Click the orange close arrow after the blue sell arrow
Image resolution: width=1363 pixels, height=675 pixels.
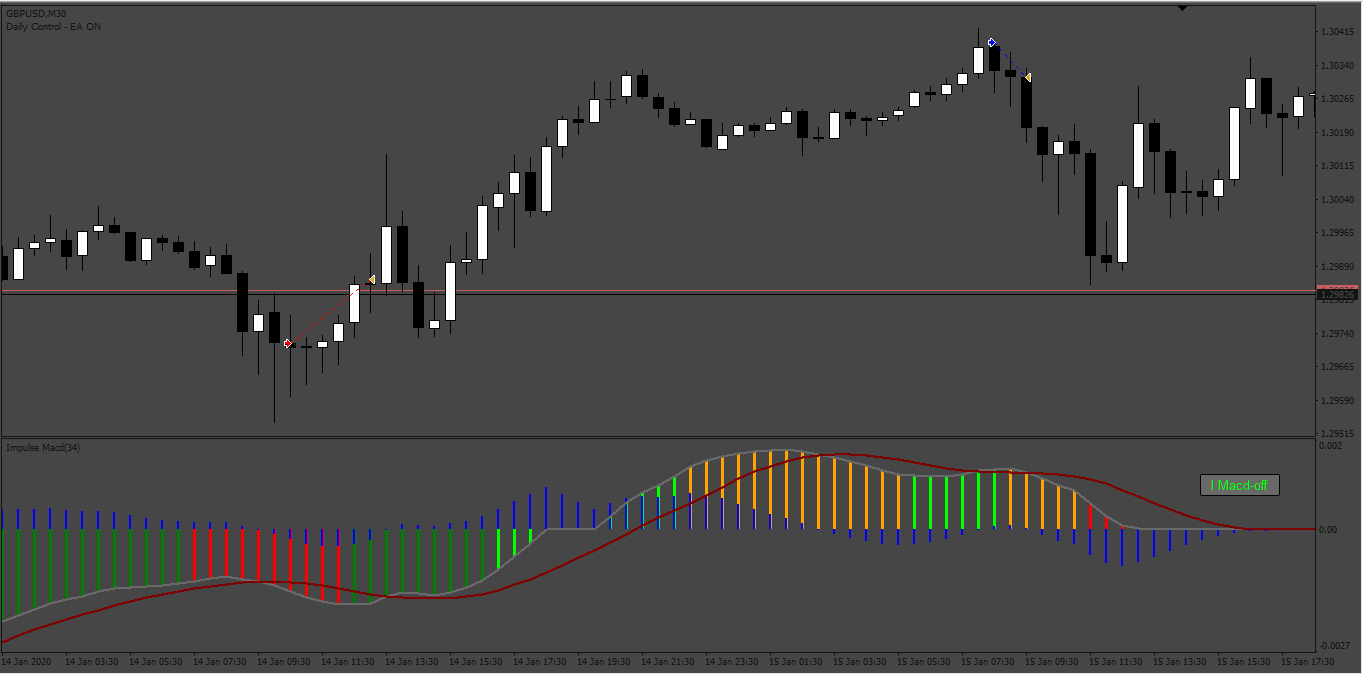click(x=1027, y=77)
